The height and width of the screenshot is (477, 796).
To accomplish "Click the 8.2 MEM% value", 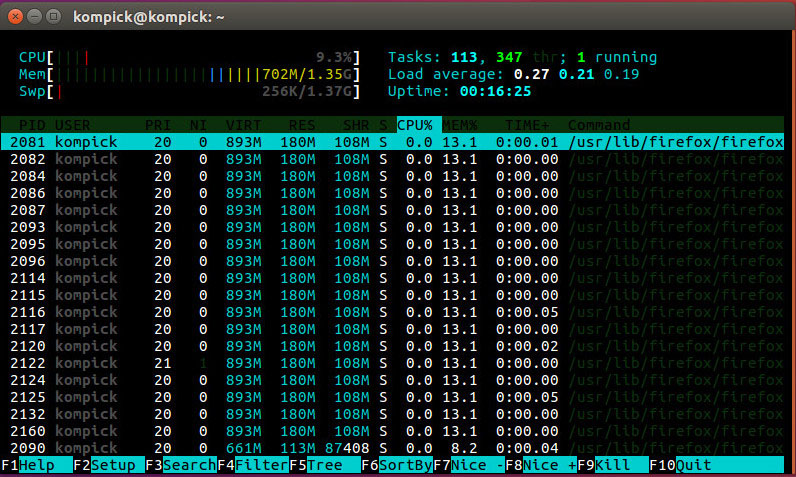I will [x=464, y=448].
